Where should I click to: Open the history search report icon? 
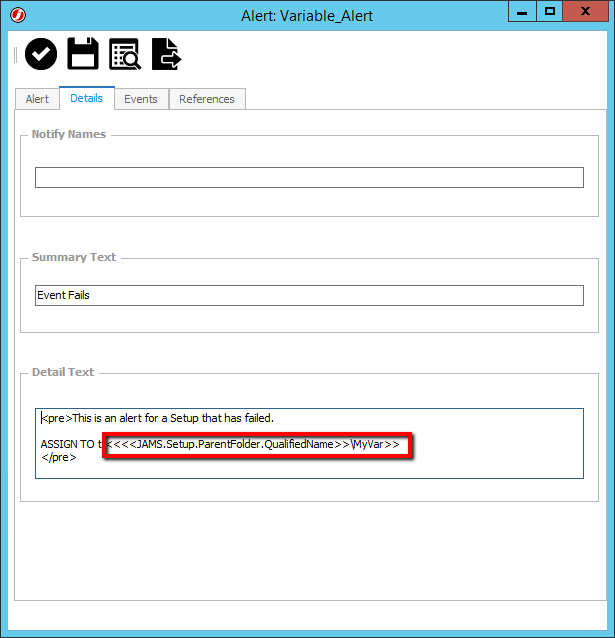(x=125, y=54)
